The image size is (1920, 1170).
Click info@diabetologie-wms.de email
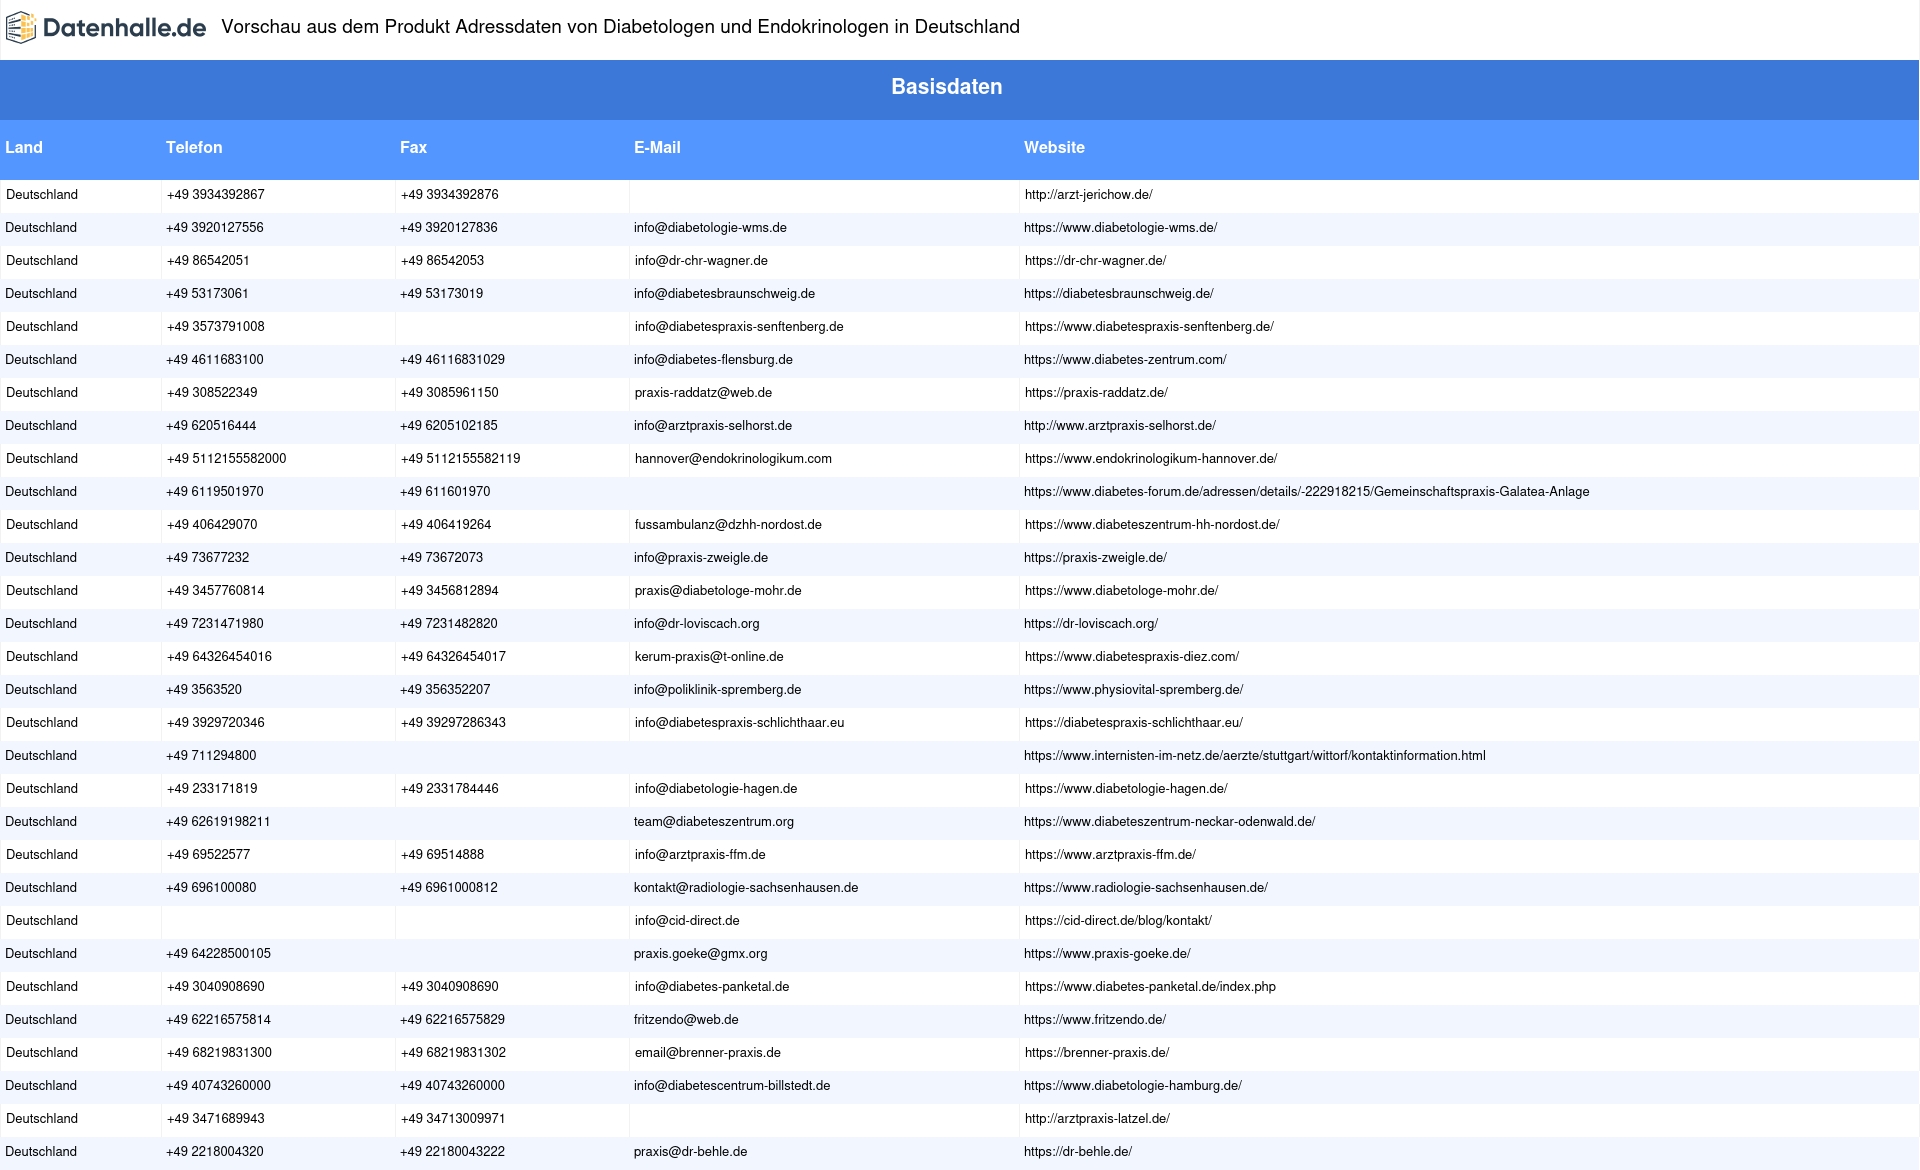710,228
